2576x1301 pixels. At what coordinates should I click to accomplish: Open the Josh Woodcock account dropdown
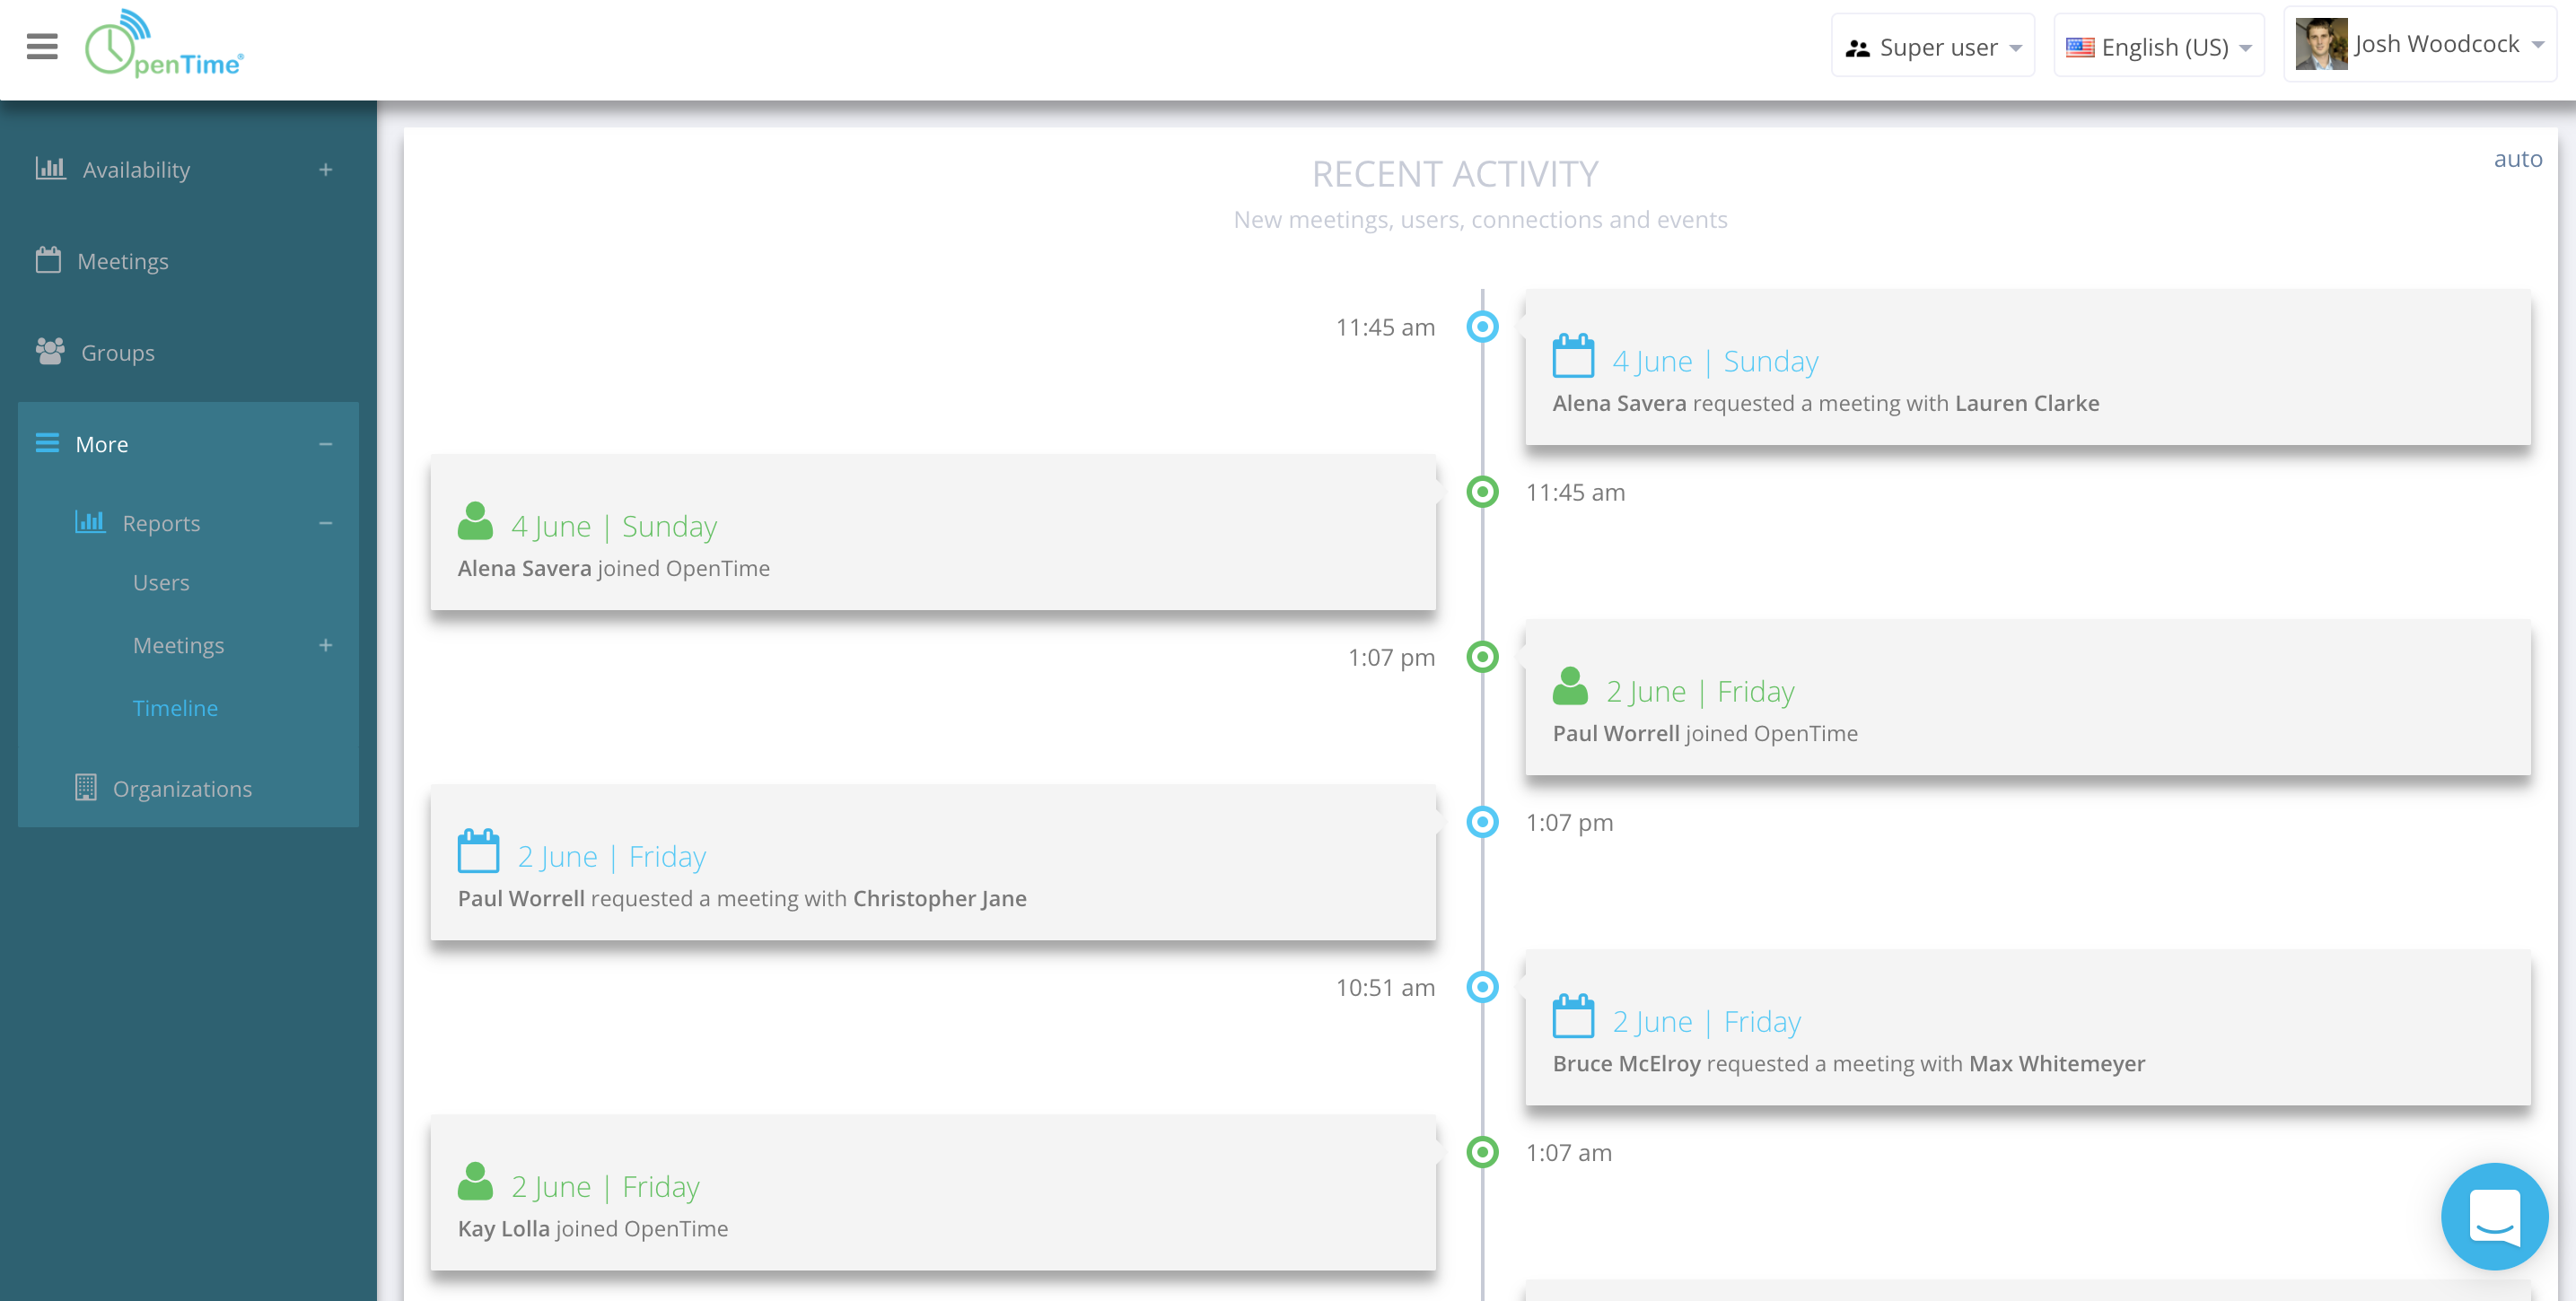2435,45
